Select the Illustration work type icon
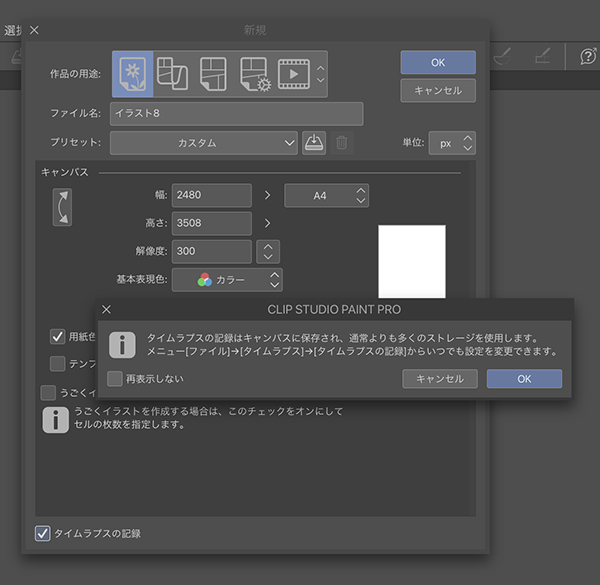 [133, 74]
